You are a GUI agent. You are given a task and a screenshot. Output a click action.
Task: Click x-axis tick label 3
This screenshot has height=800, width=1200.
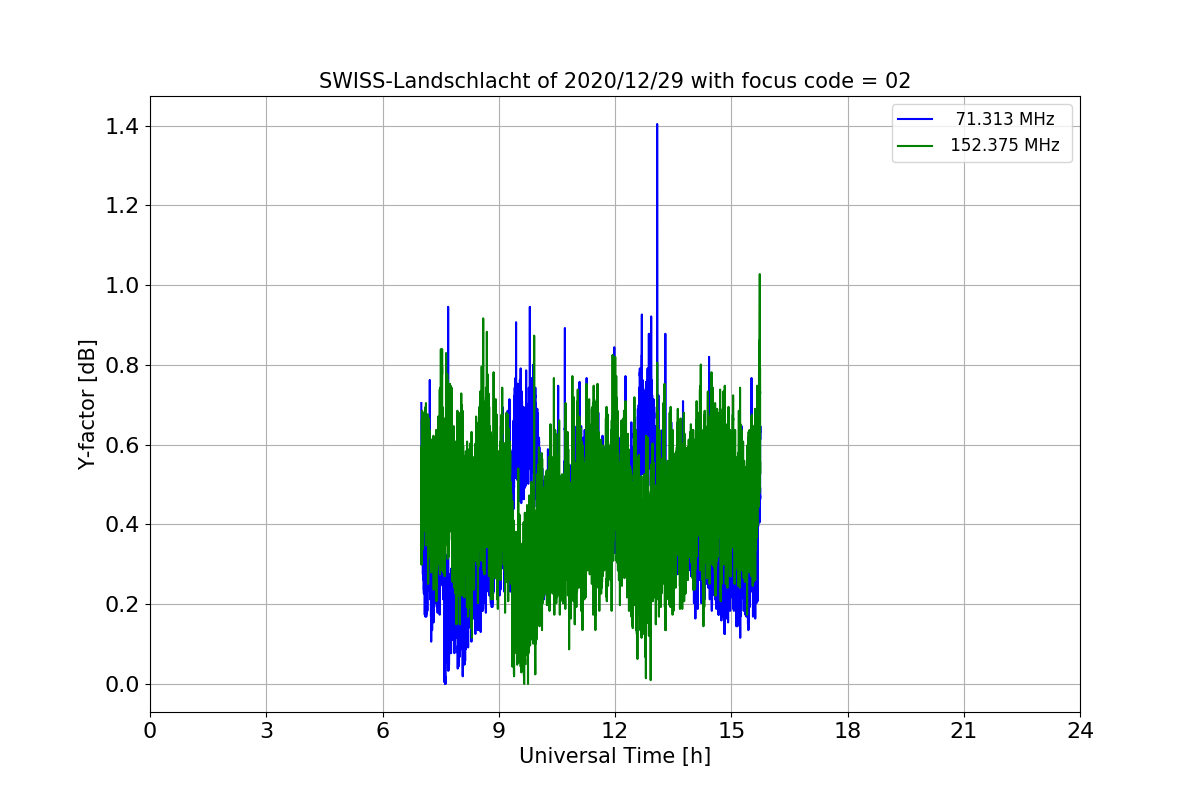(x=266, y=731)
